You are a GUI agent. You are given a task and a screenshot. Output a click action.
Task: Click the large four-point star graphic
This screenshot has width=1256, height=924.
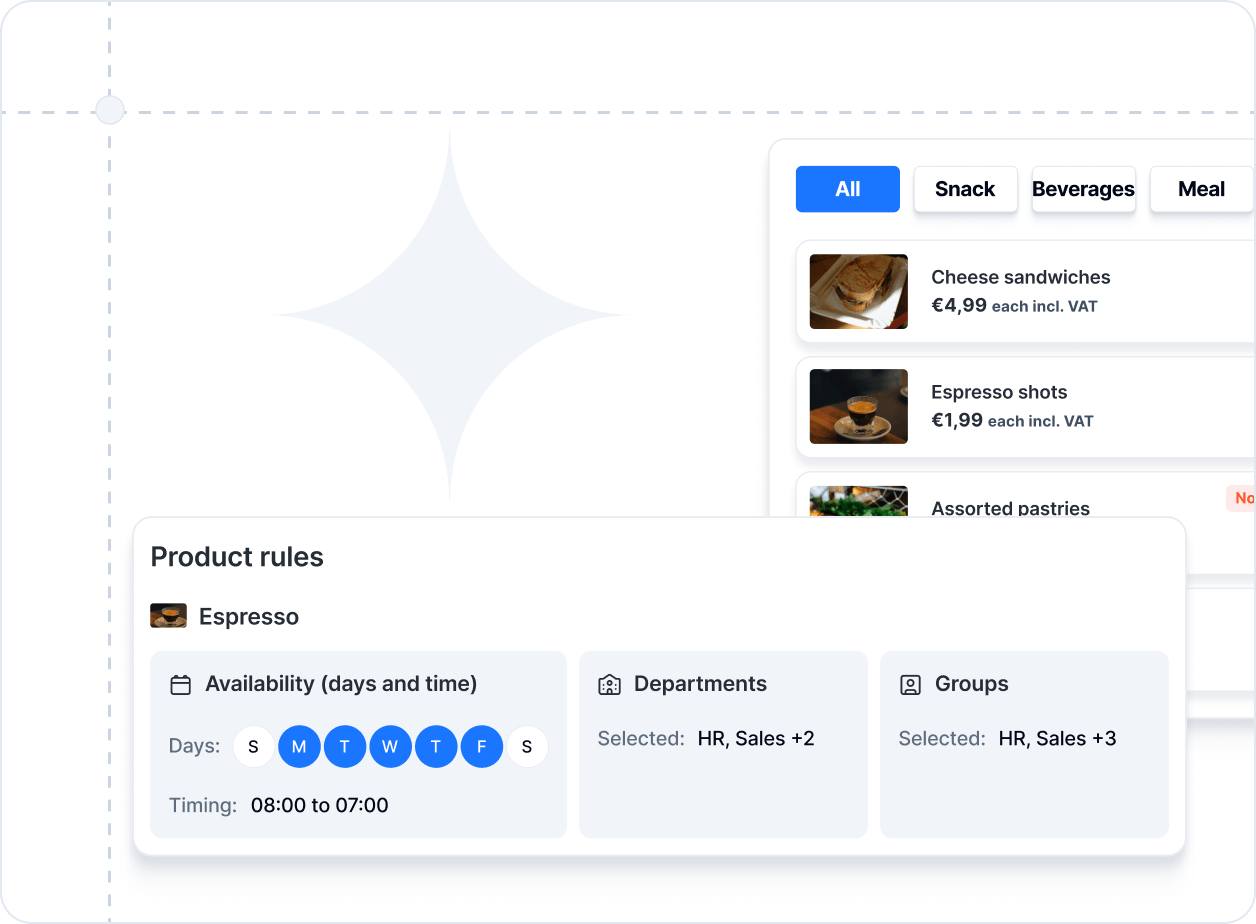[x=449, y=315]
